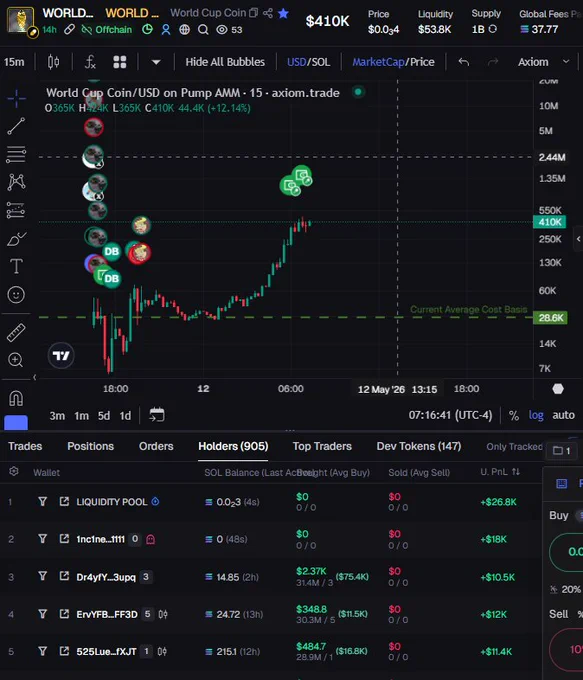Open the Dev Tokens (147) tab
This screenshot has height=680, width=583.
click(x=419, y=446)
